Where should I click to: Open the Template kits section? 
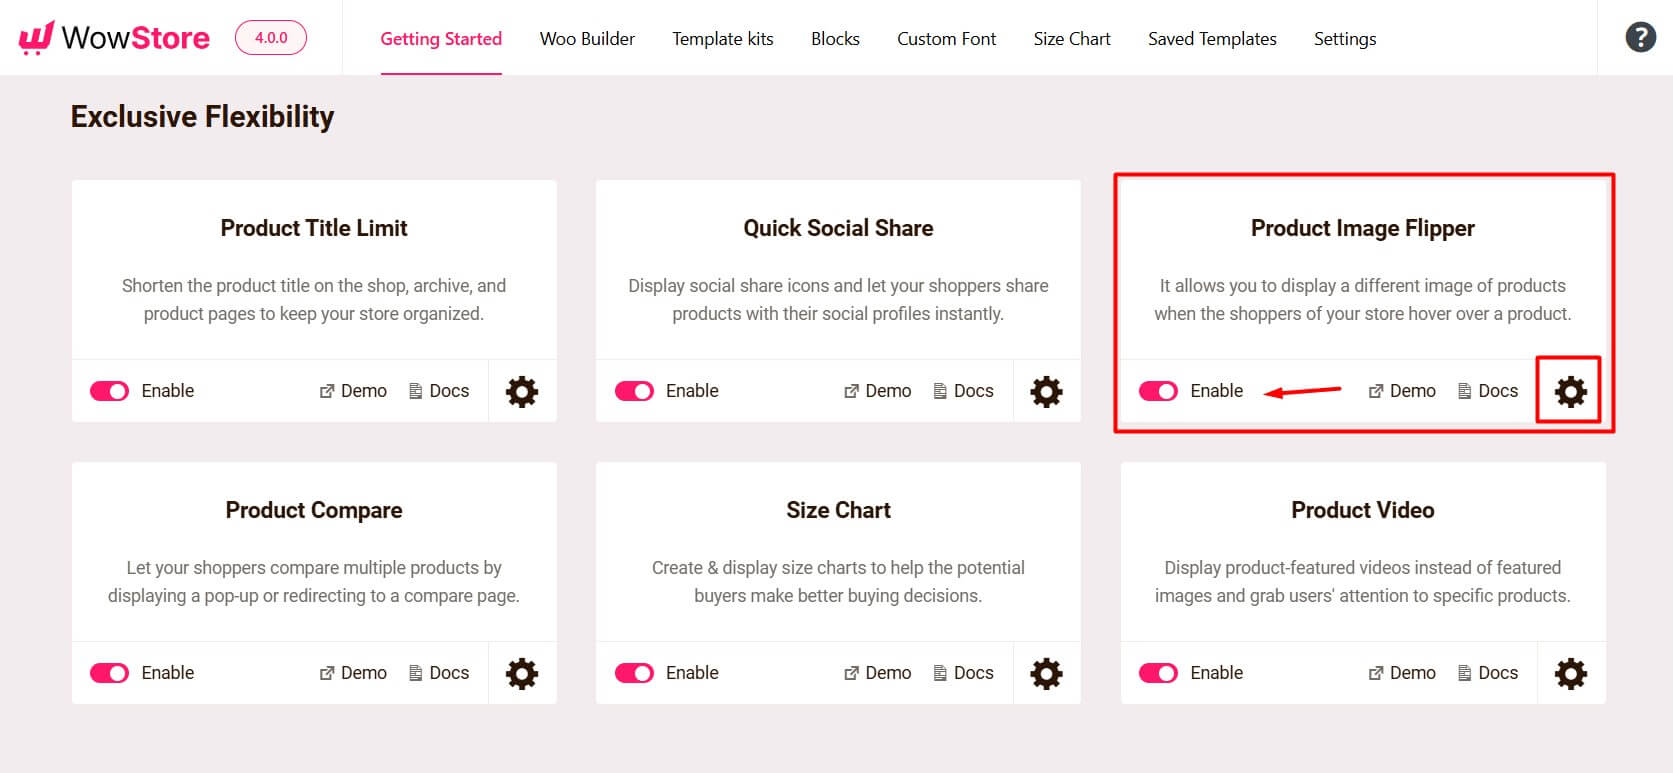(x=722, y=39)
